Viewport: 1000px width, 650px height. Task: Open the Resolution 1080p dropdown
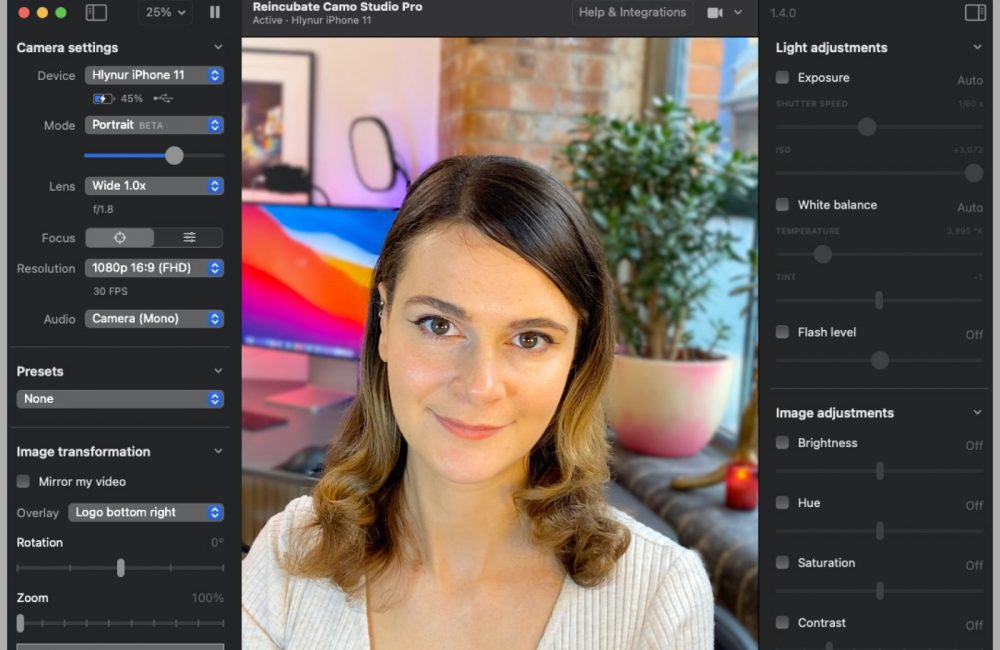pos(154,268)
